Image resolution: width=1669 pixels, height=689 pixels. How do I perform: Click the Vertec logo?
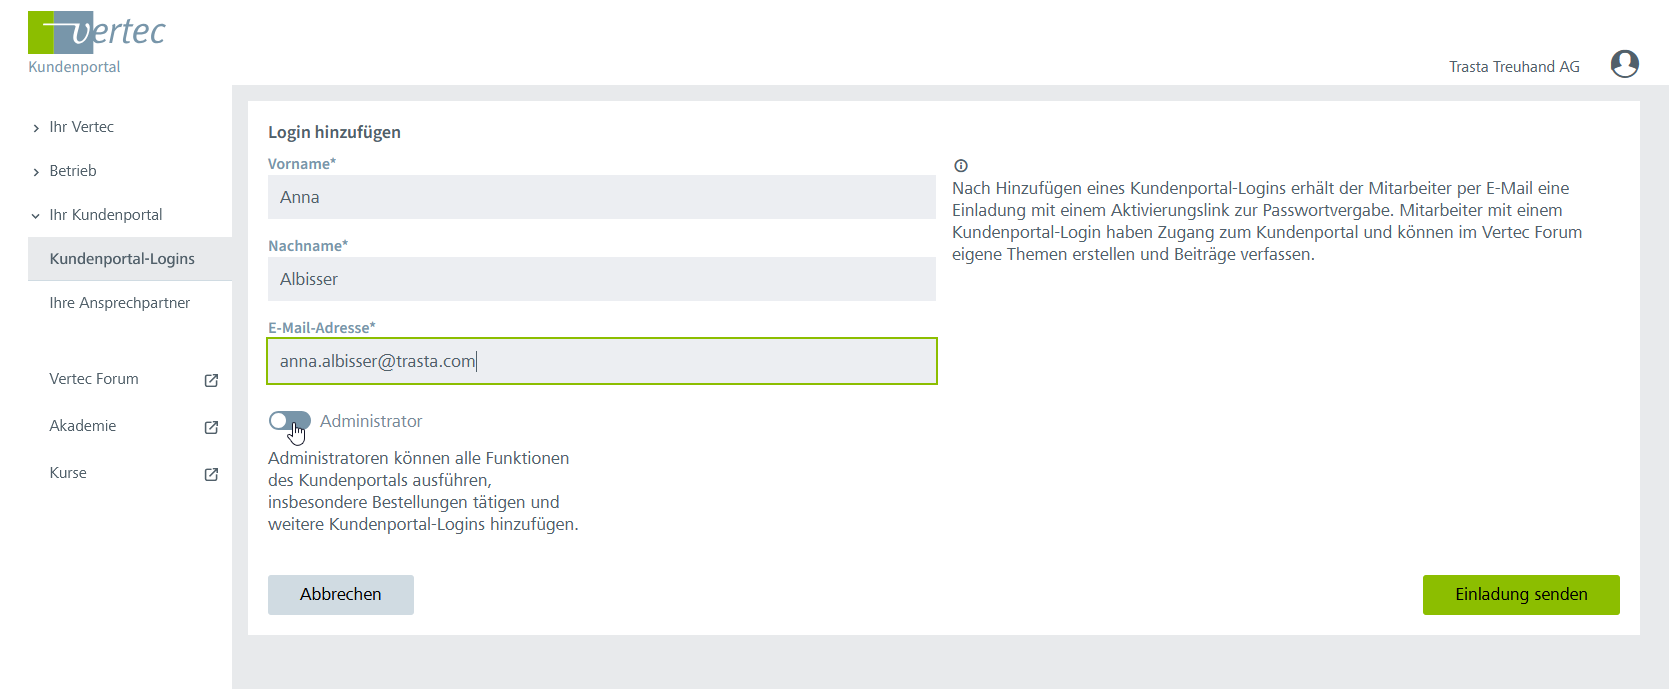(97, 33)
